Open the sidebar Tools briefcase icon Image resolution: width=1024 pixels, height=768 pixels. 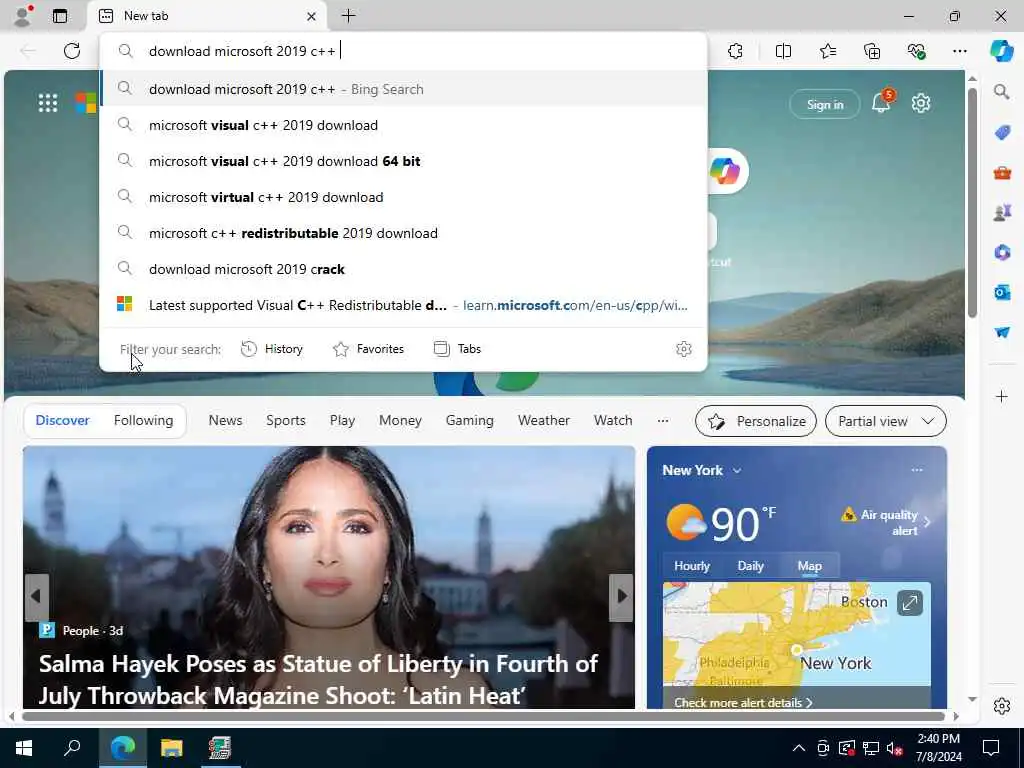(x=1002, y=173)
